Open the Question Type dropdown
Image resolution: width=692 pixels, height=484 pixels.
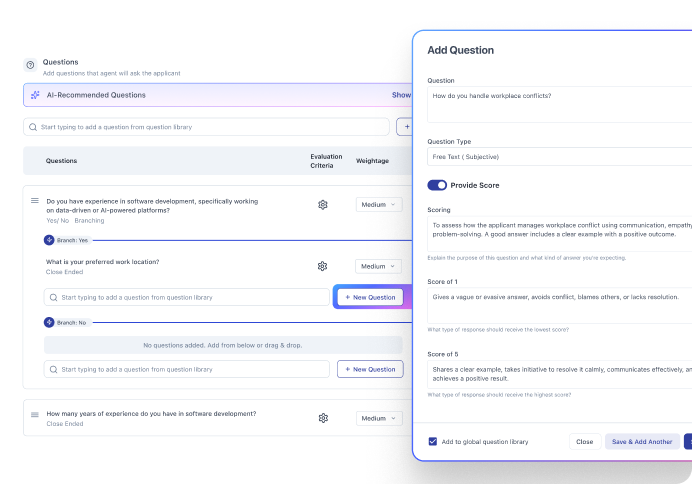[558, 157]
